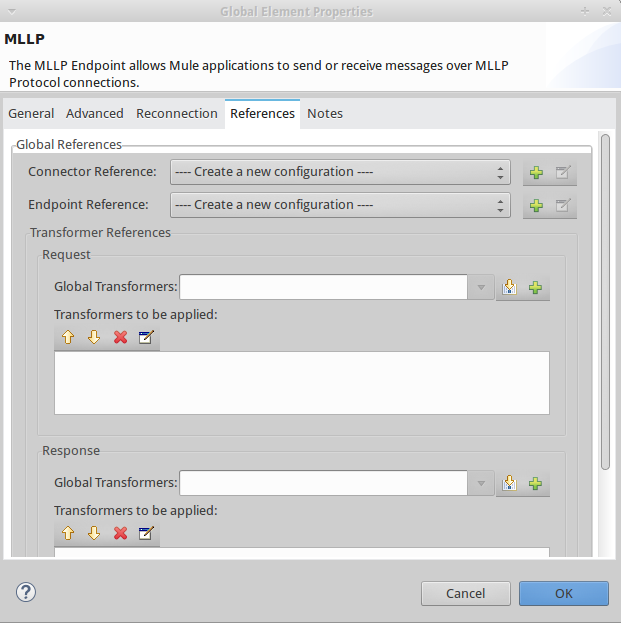Edit the Endpoint Reference configuration
621x623 pixels.
563,205
